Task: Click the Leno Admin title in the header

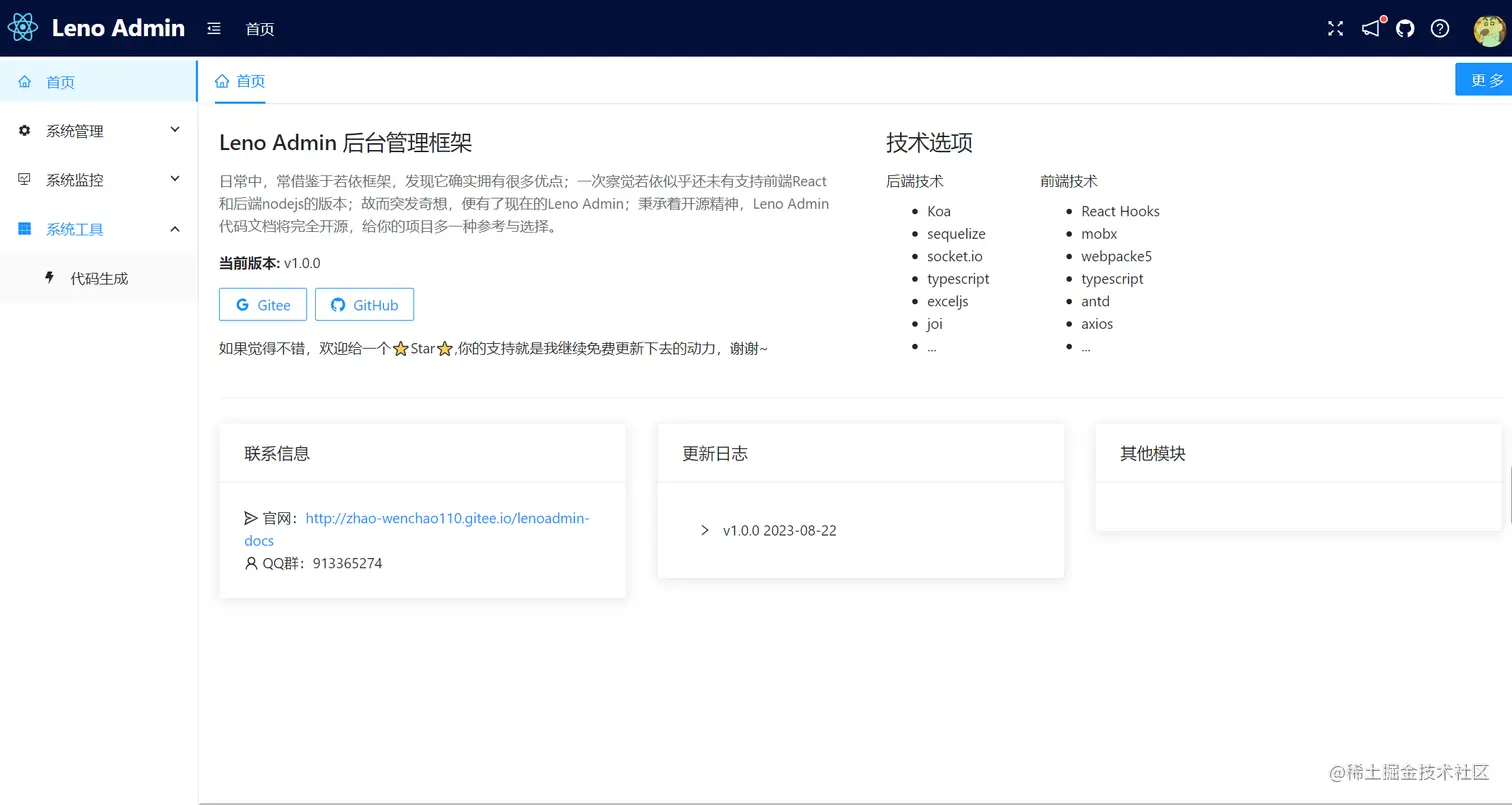Action: pyautogui.click(x=118, y=28)
